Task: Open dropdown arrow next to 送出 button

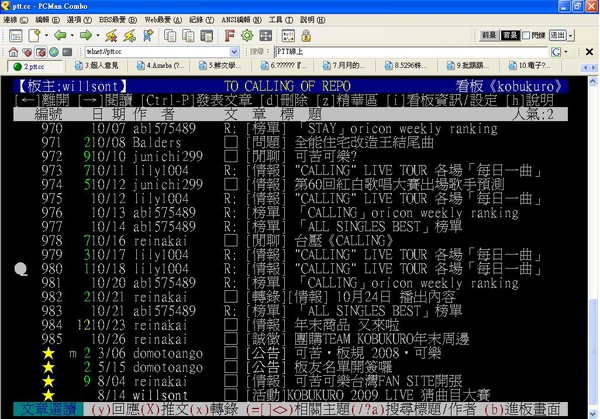Action: (571, 36)
